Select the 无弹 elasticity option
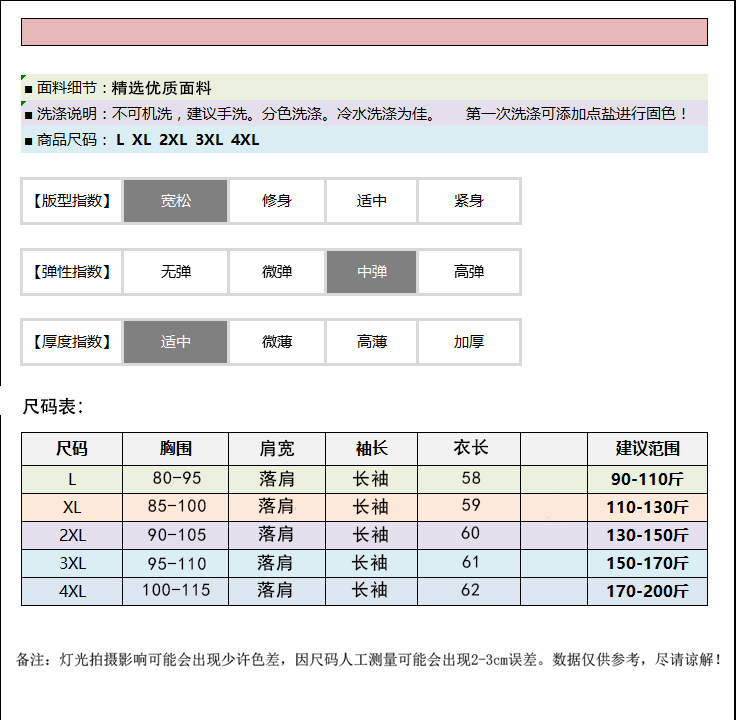Image resolution: width=736 pixels, height=720 pixels. tap(176, 272)
